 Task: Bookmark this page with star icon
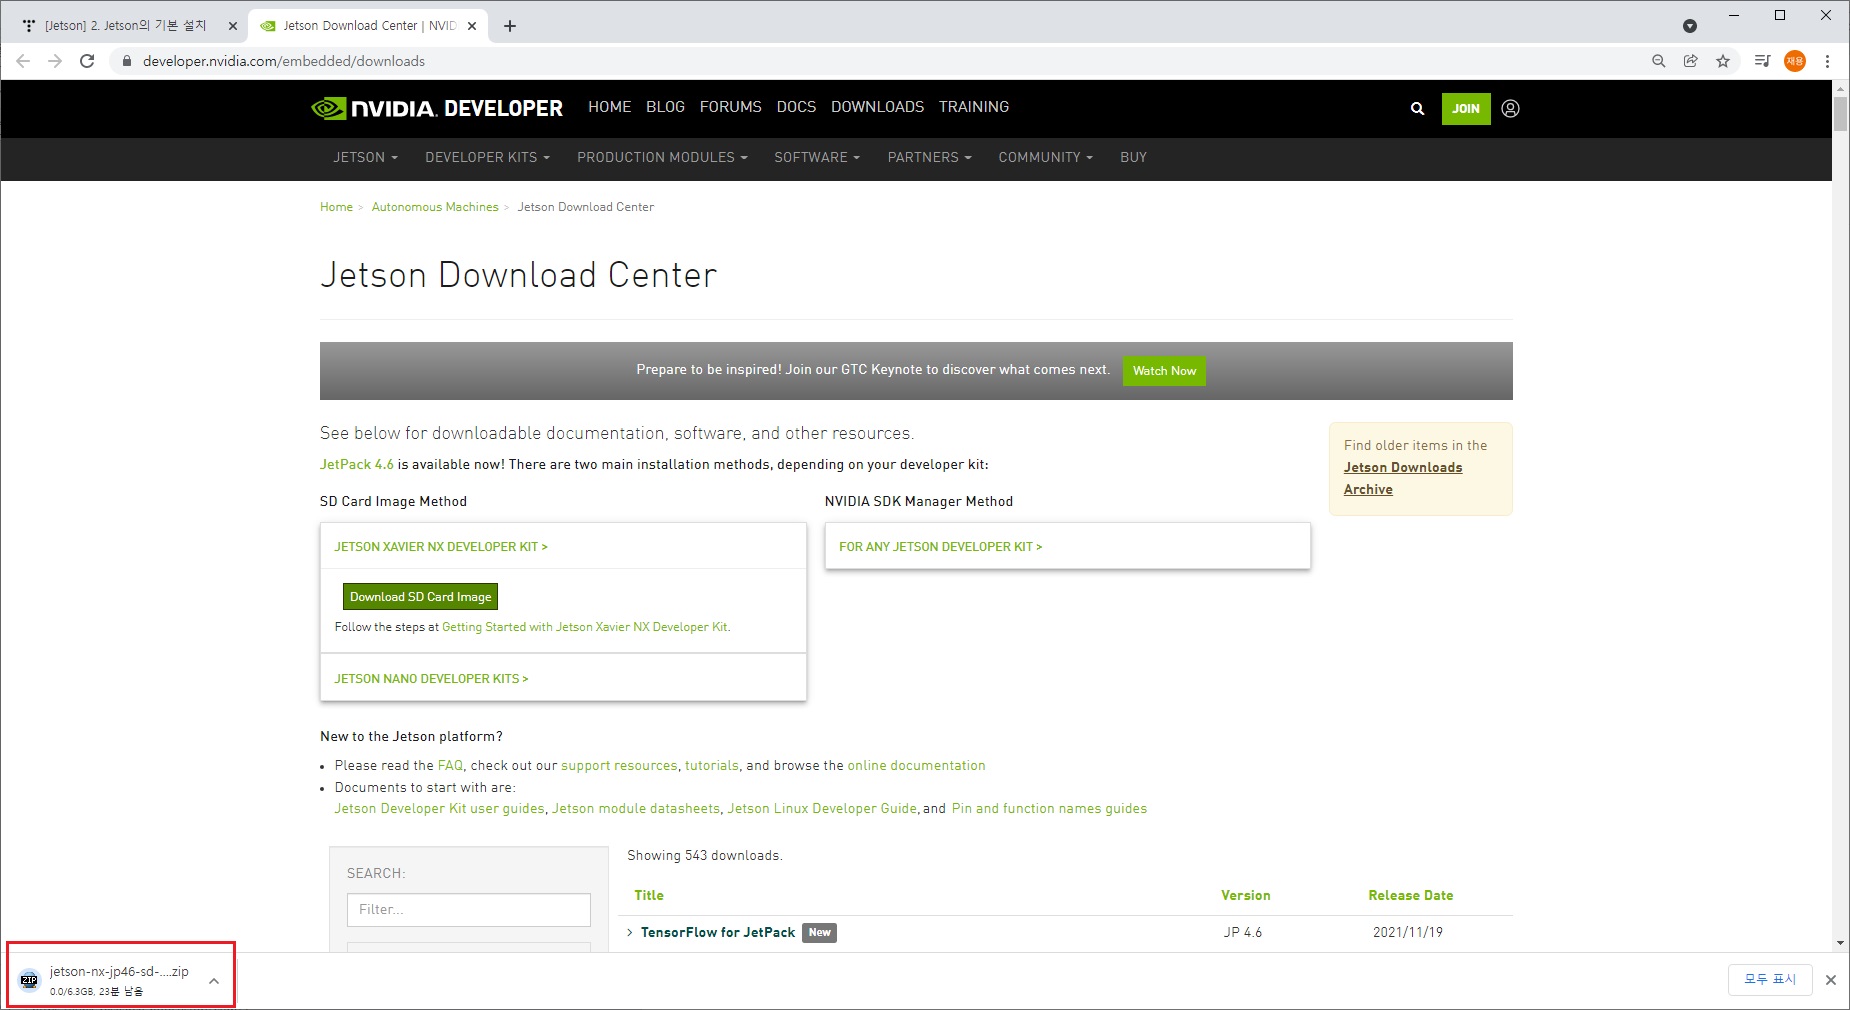(x=1723, y=61)
